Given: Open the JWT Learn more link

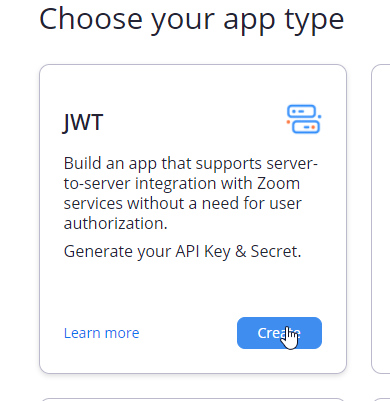Looking at the screenshot, I should (101, 333).
